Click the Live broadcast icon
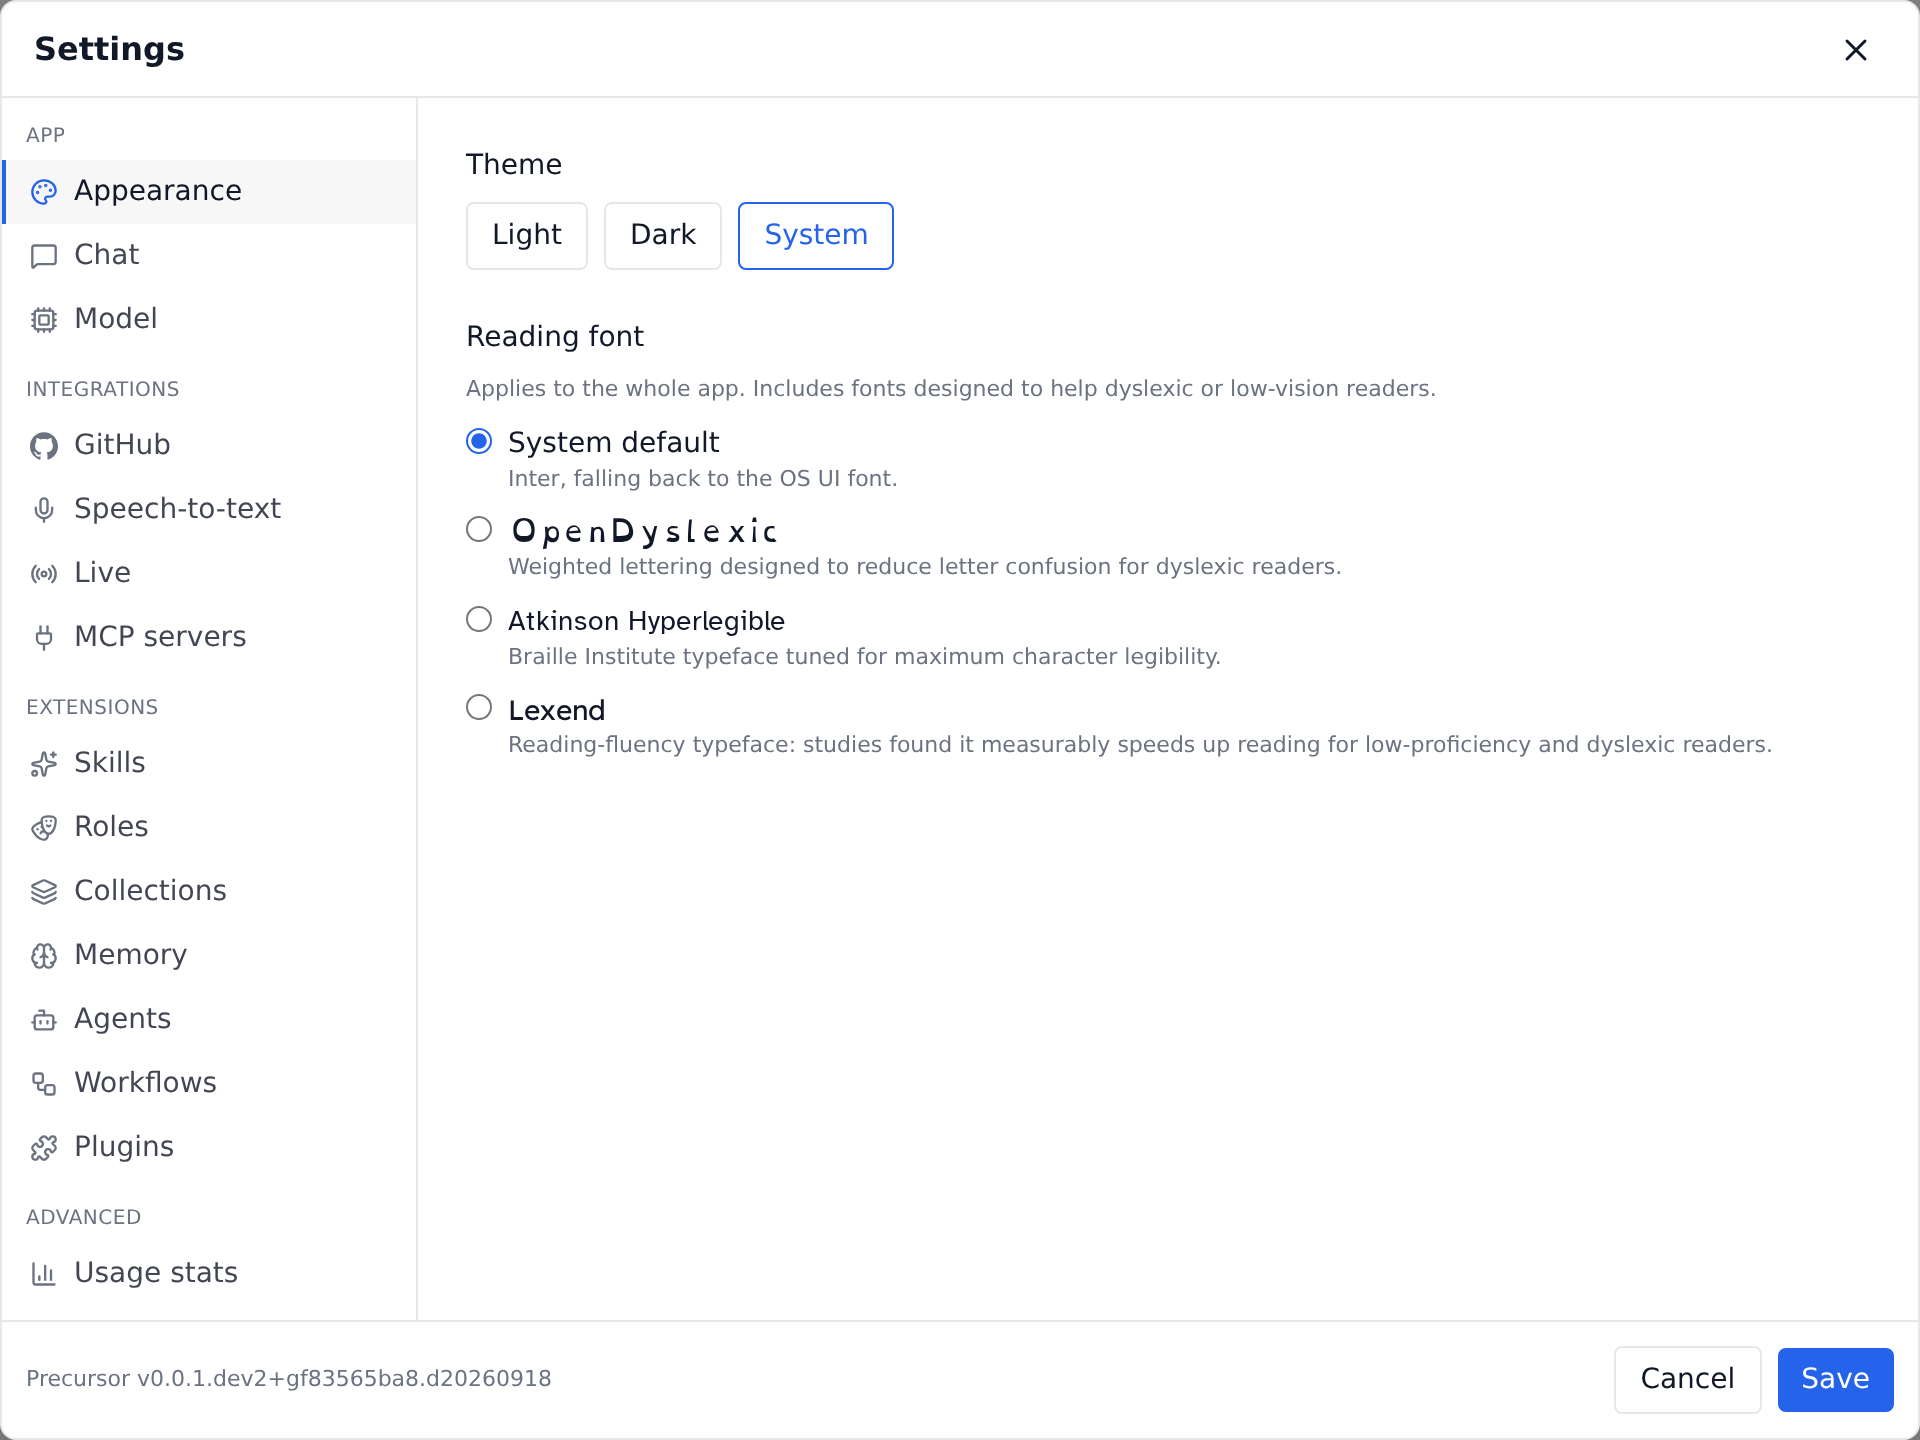This screenshot has width=1920, height=1440. click(44, 574)
